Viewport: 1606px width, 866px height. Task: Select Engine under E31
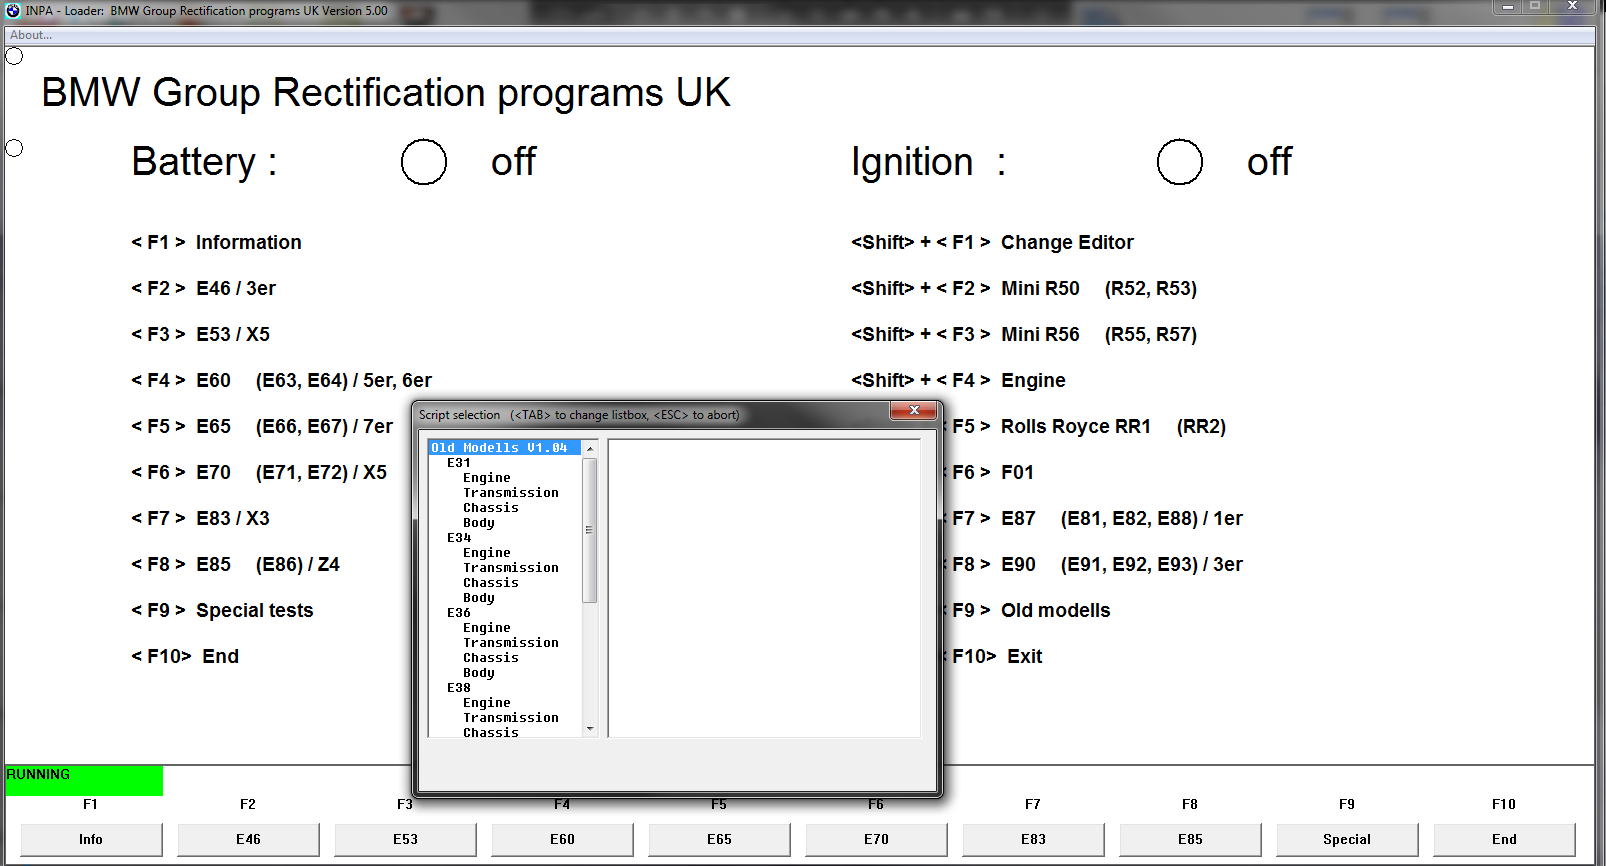pos(487,478)
